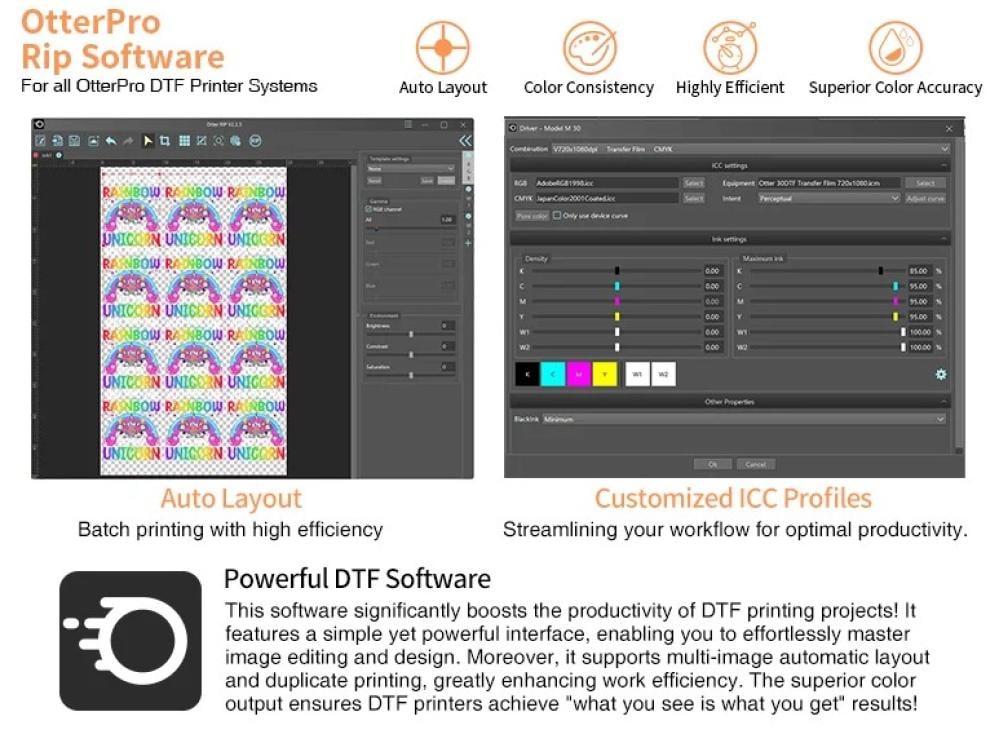This screenshot has height=734, width=999.
Task: Click the Ok button
Action: tap(713, 464)
